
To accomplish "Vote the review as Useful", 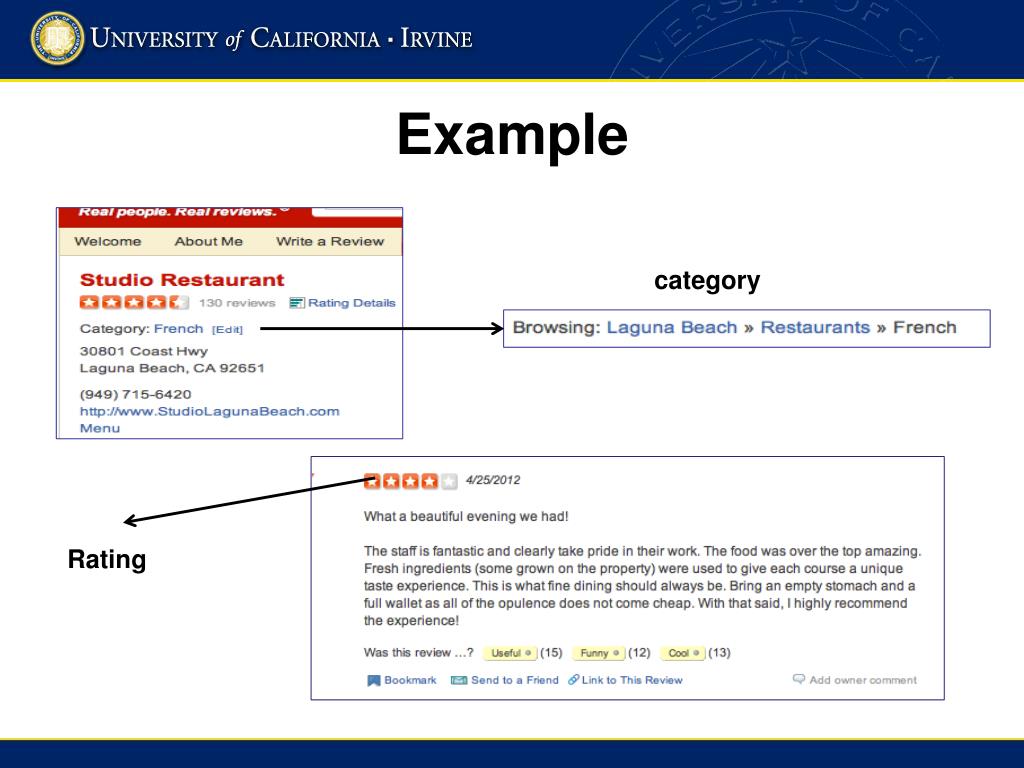I will [x=510, y=653].
